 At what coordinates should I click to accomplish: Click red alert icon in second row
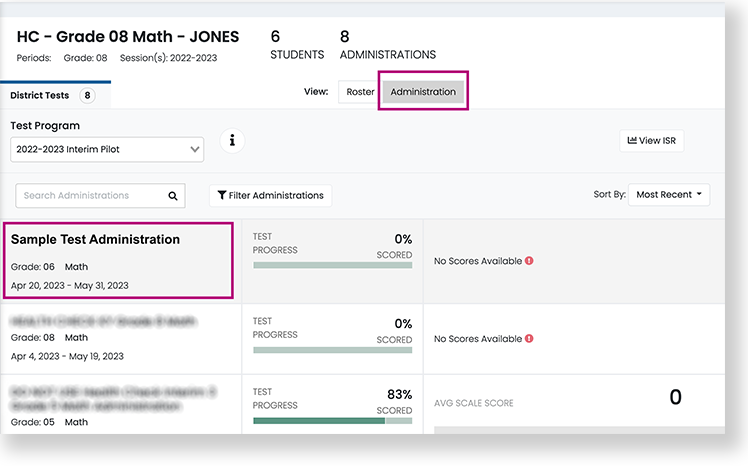tap(529, 339)
